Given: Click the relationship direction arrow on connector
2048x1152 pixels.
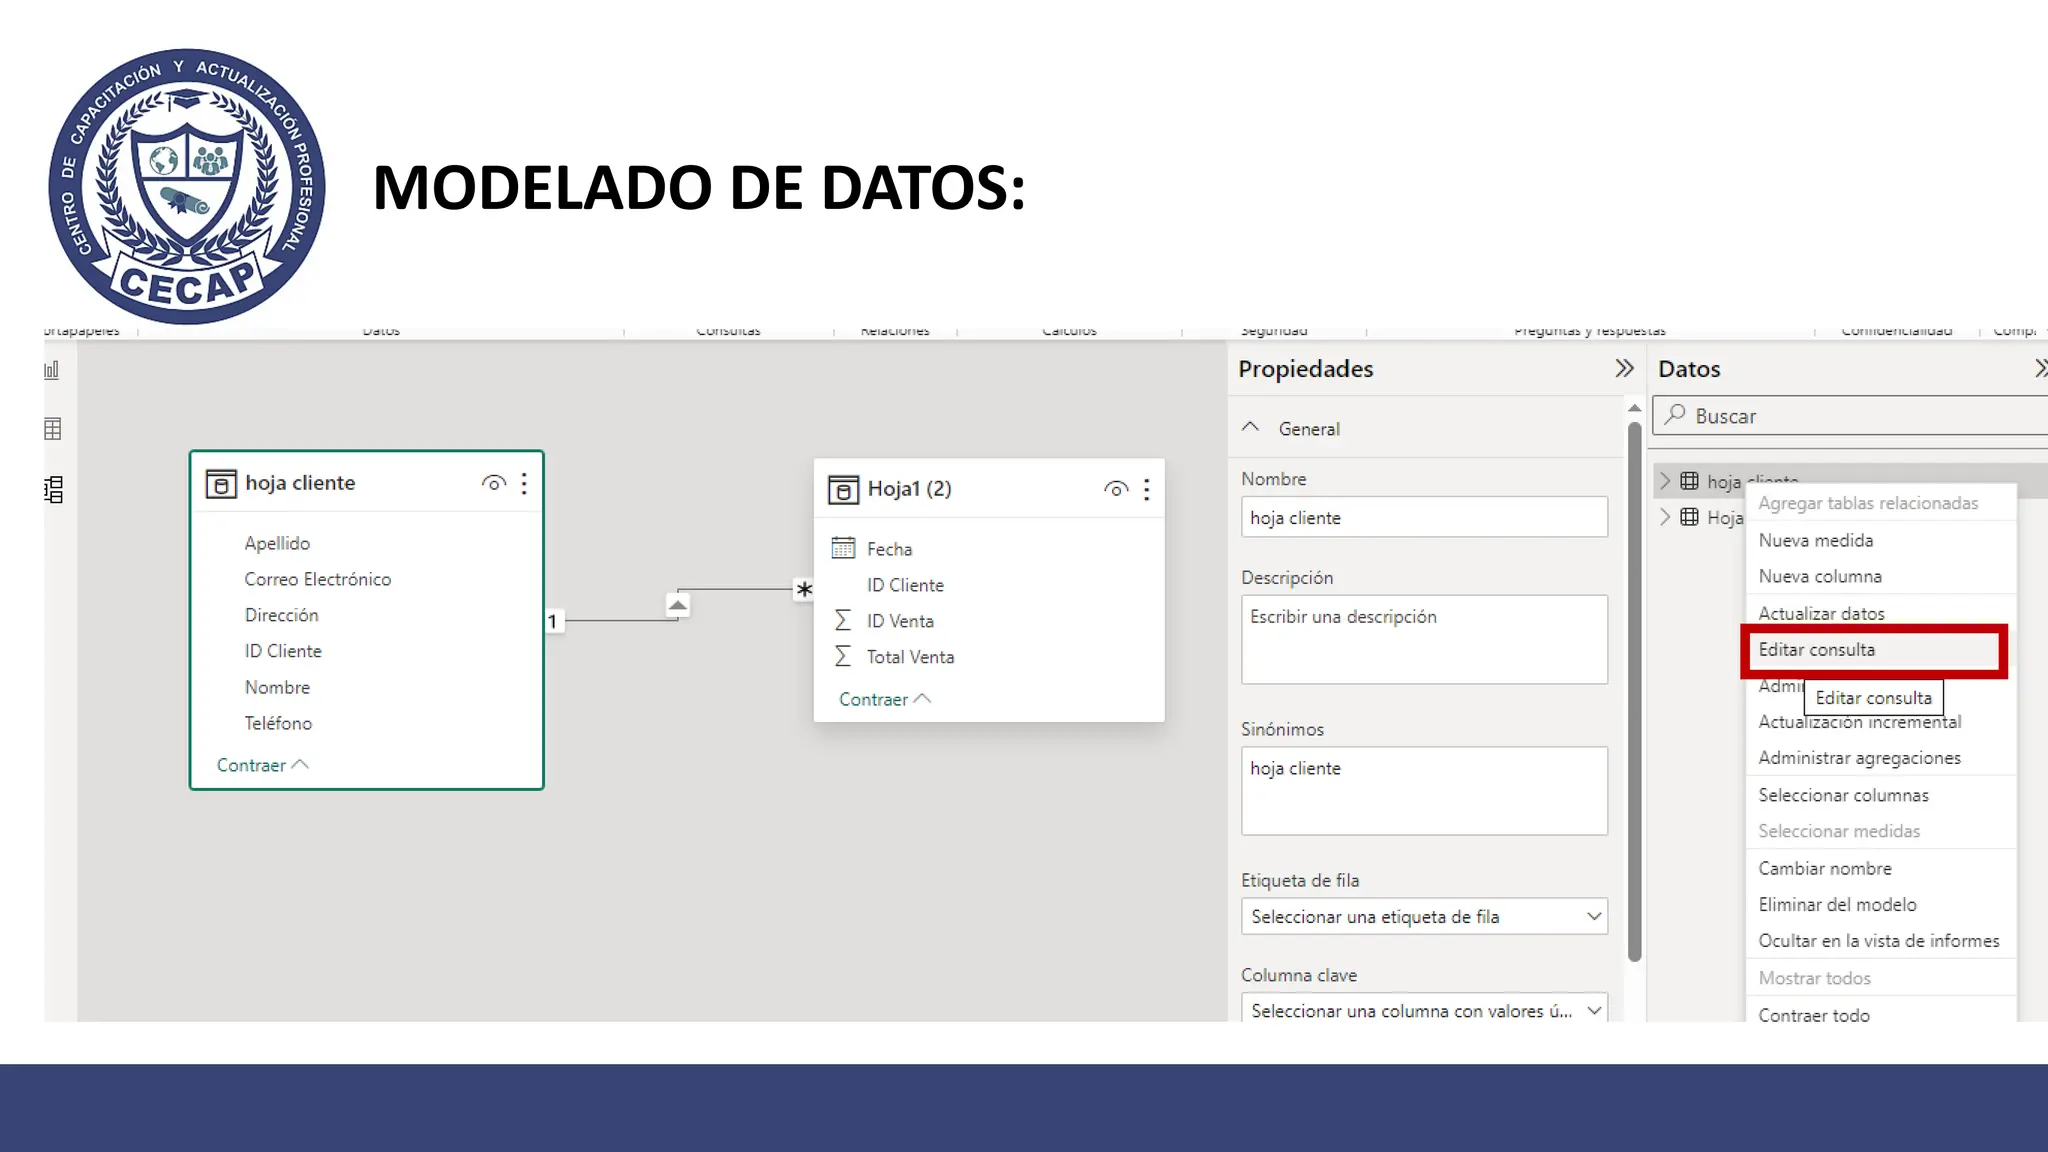Looking at the screenshot, I should coord(678,605).
